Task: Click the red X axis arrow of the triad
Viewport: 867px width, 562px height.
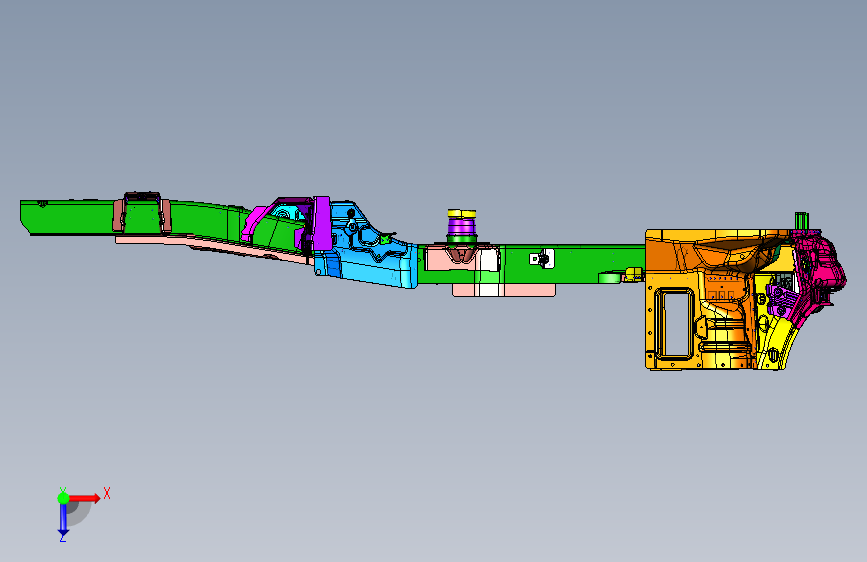Action: (85, 498)
